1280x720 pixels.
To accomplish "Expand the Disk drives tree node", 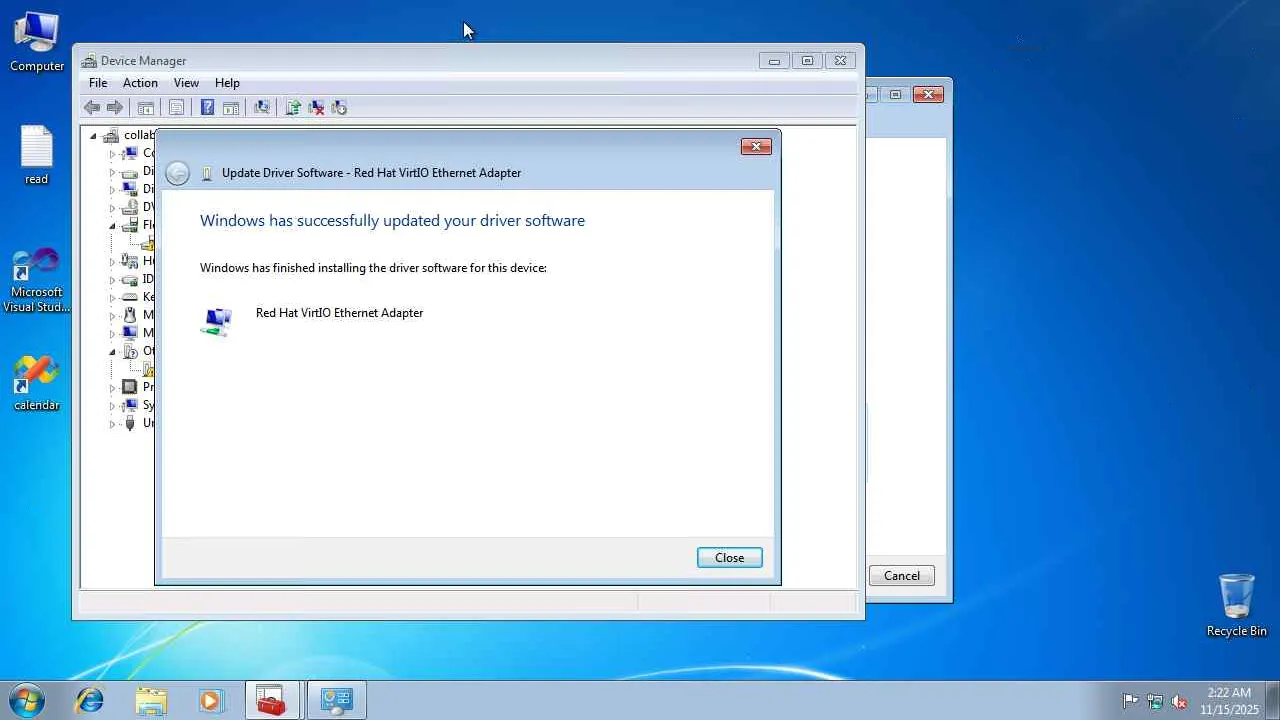I will coord(112,171).
